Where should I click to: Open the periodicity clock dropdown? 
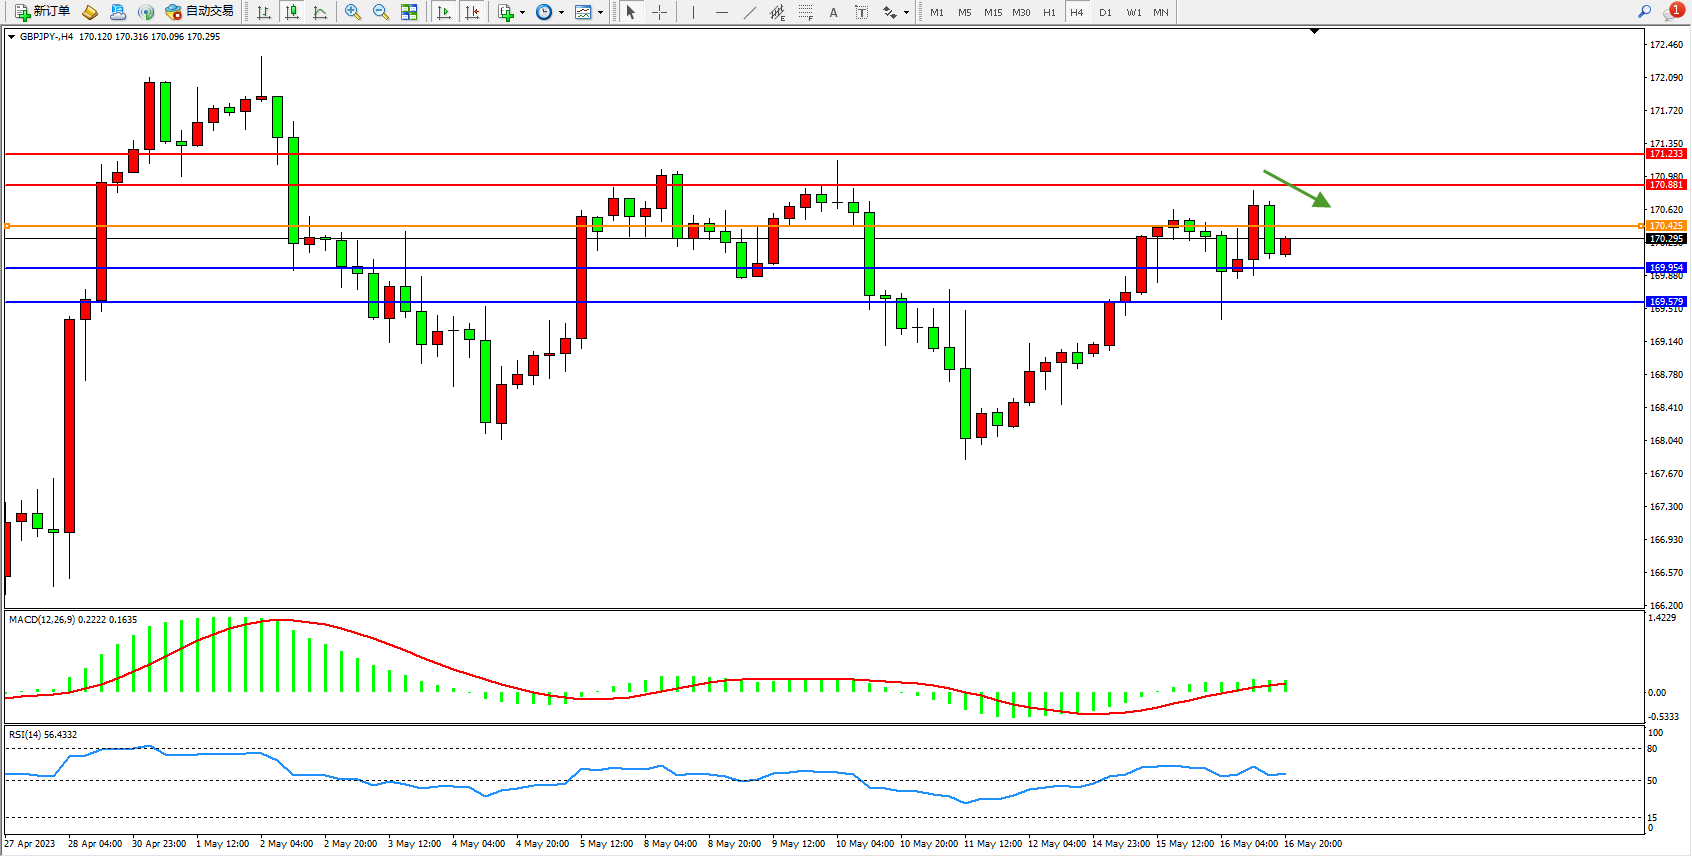click(561, 13)
